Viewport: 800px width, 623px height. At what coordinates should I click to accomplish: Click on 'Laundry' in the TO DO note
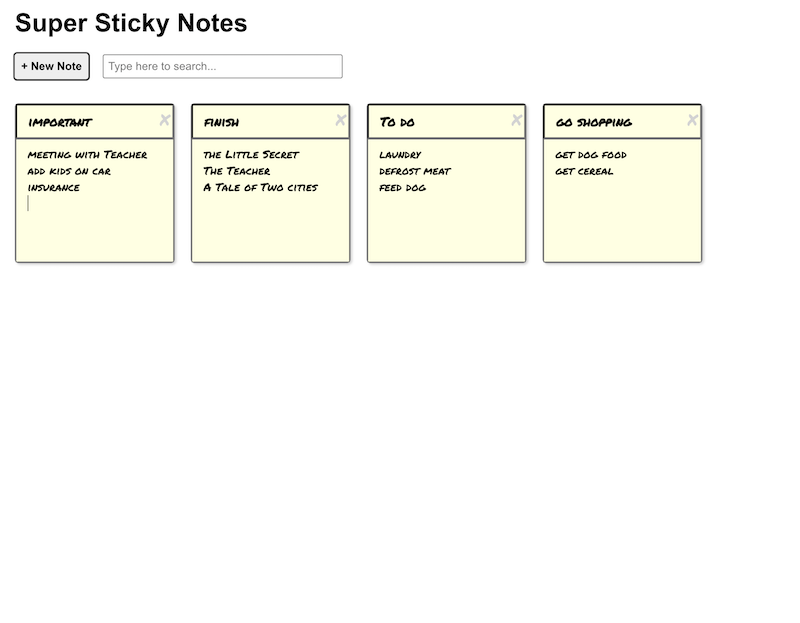click(x=402, y=155)
